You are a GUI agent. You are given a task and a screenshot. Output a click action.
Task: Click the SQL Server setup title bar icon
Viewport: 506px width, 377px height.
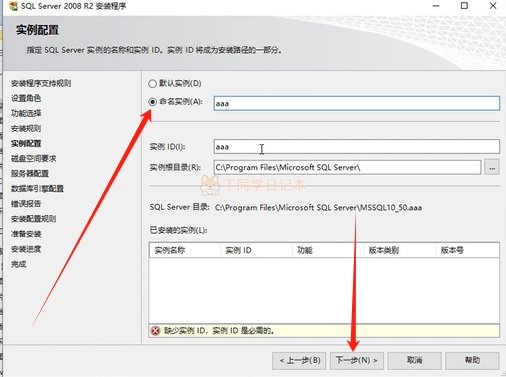pos(13,6)
